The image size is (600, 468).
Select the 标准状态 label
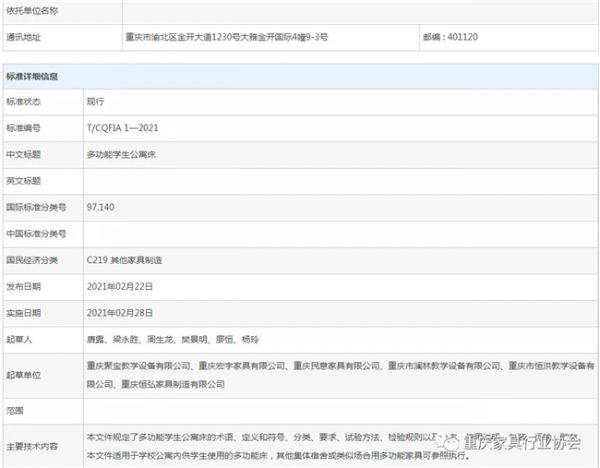23,102
